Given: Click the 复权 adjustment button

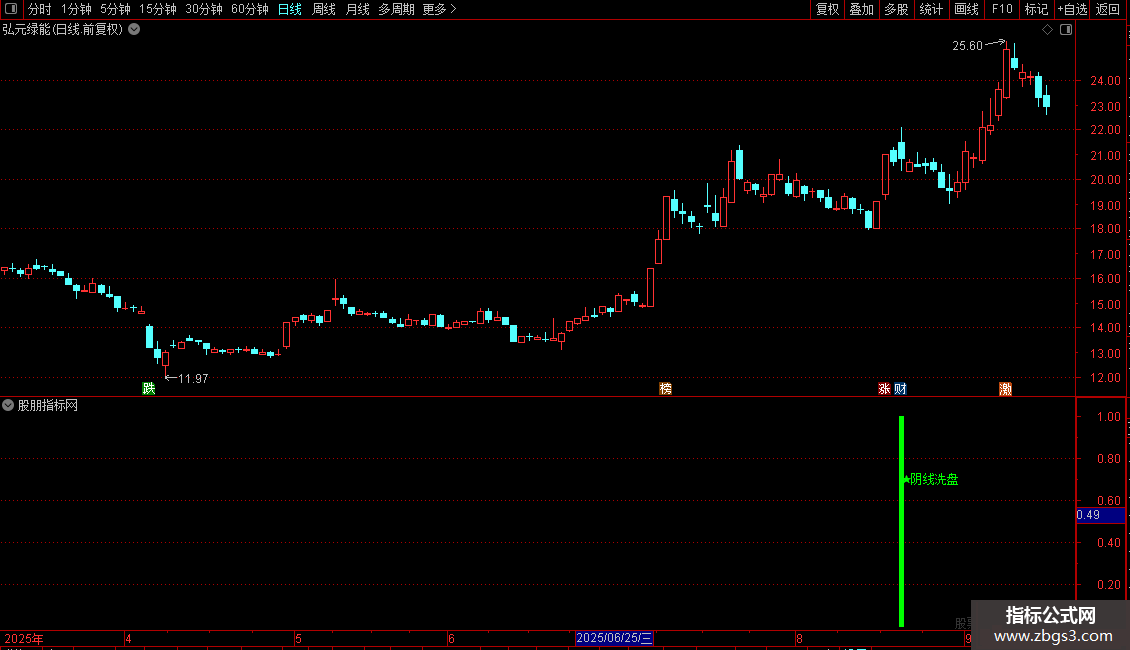Looking at the screenshot, I should pyautogui.click(x=827, y=9).
